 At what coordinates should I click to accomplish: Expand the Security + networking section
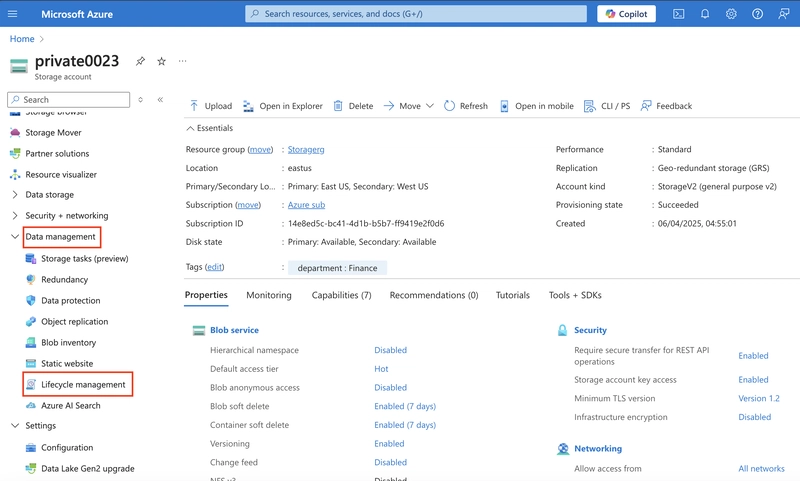point(15,216)
